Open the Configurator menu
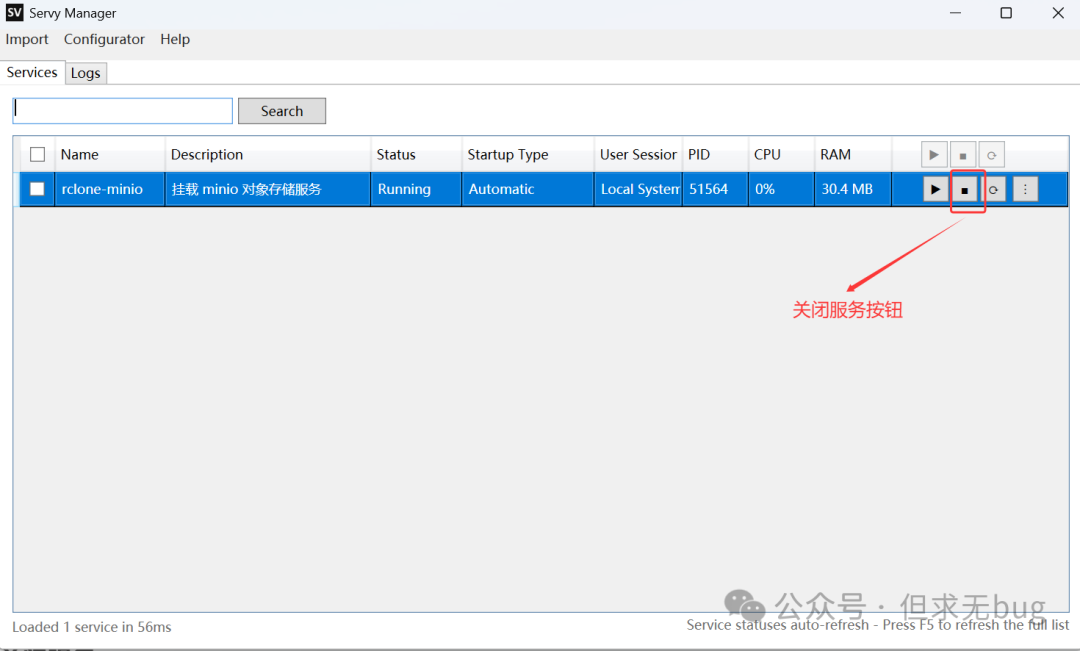 point(104,39)
